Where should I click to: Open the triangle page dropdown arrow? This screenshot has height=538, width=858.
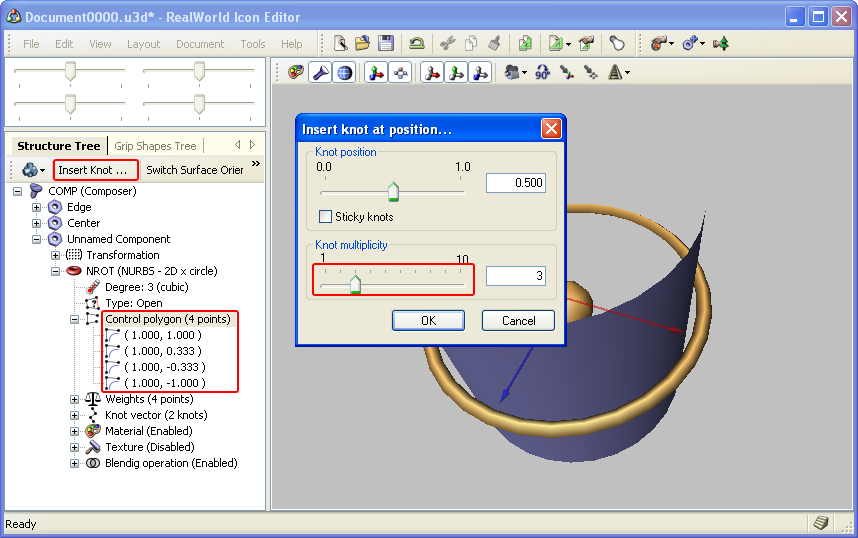(x=569, y=44)
